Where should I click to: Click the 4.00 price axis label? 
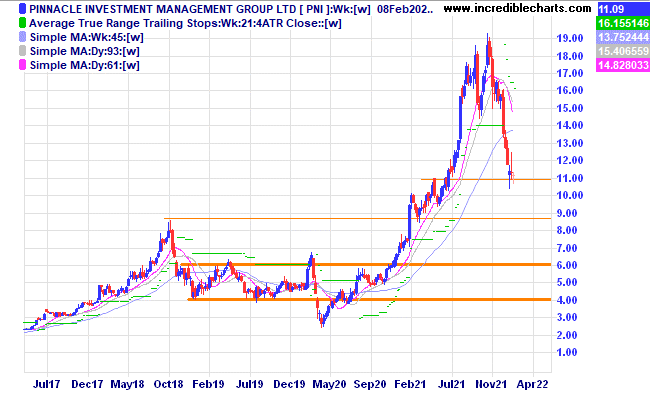[x=567, y=300]
